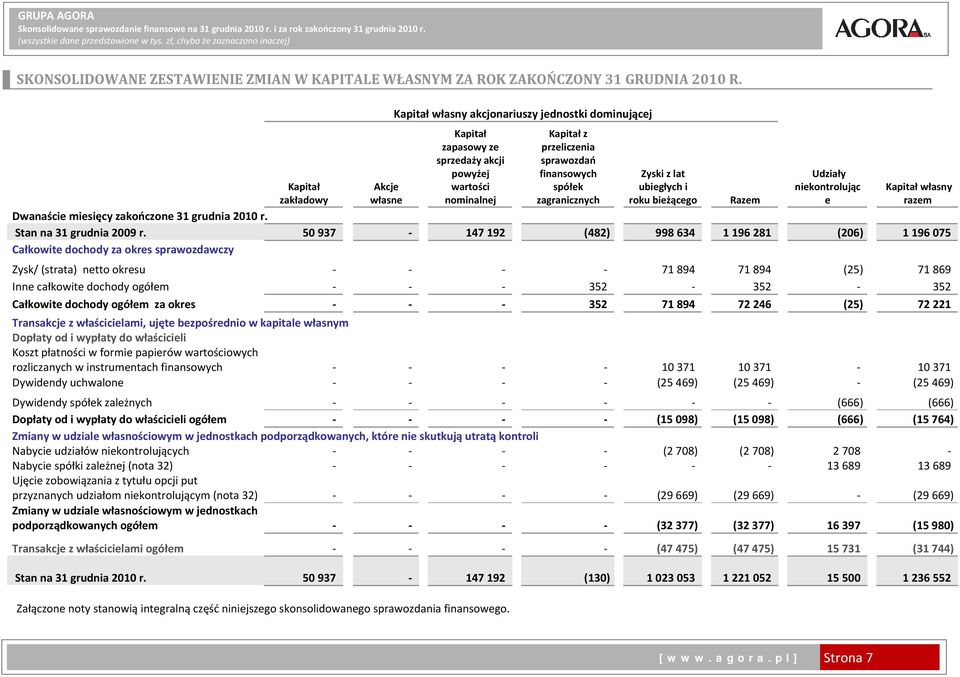Image resolution: width=960 pixels, height=677 pixels.
Task: Click the value 16 397
Action: tap(844, 525)
